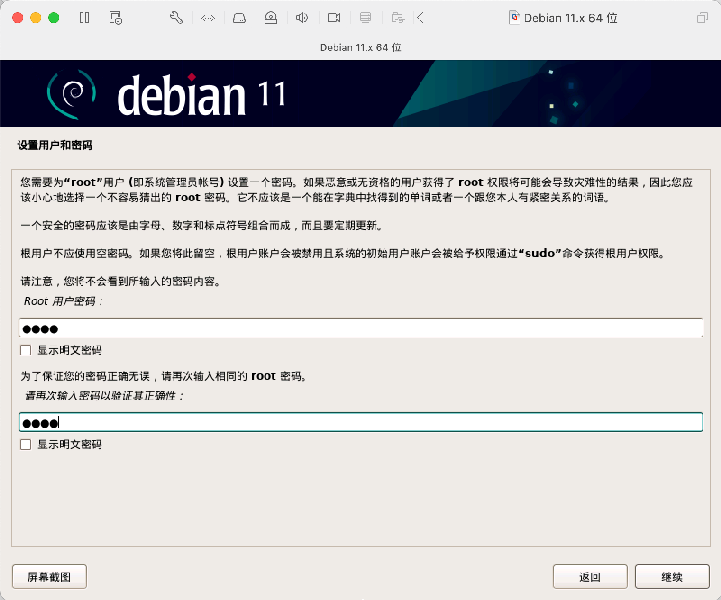
Task: Click the Debian swirl logo
Action: coord(72,94)
